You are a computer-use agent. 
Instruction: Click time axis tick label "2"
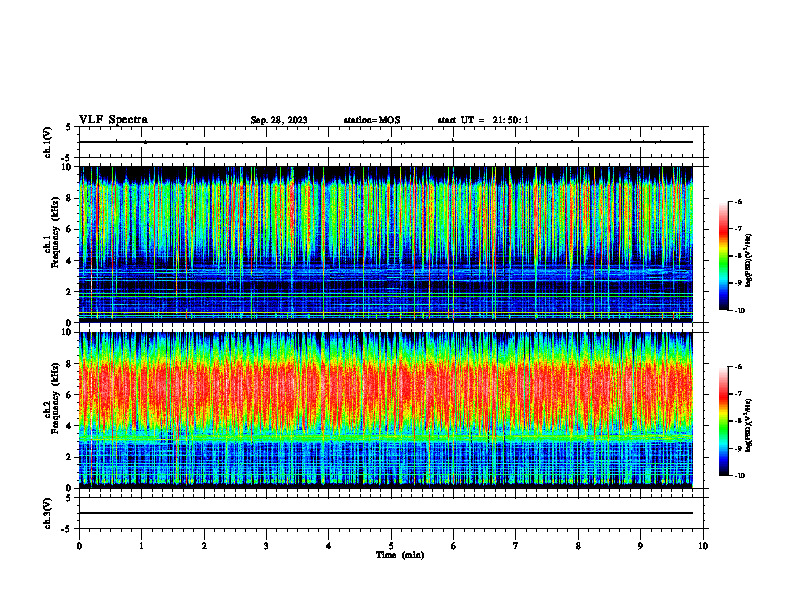(204, 546)
